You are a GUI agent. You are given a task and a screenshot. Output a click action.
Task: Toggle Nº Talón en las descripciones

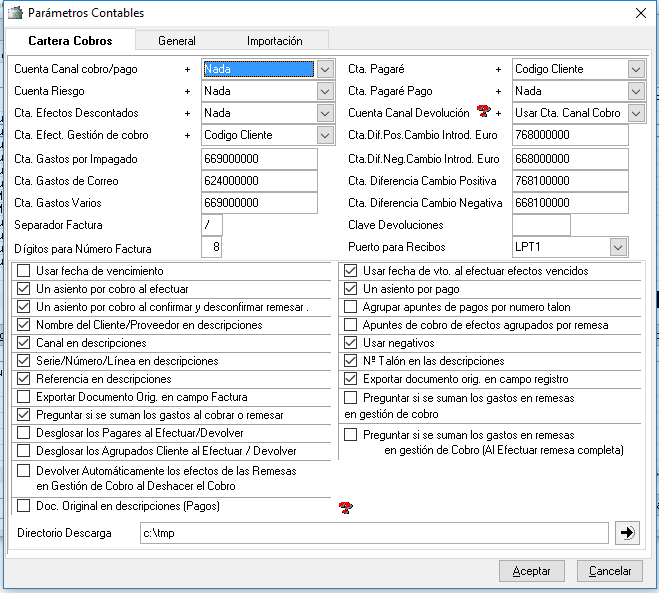point(351,361)
